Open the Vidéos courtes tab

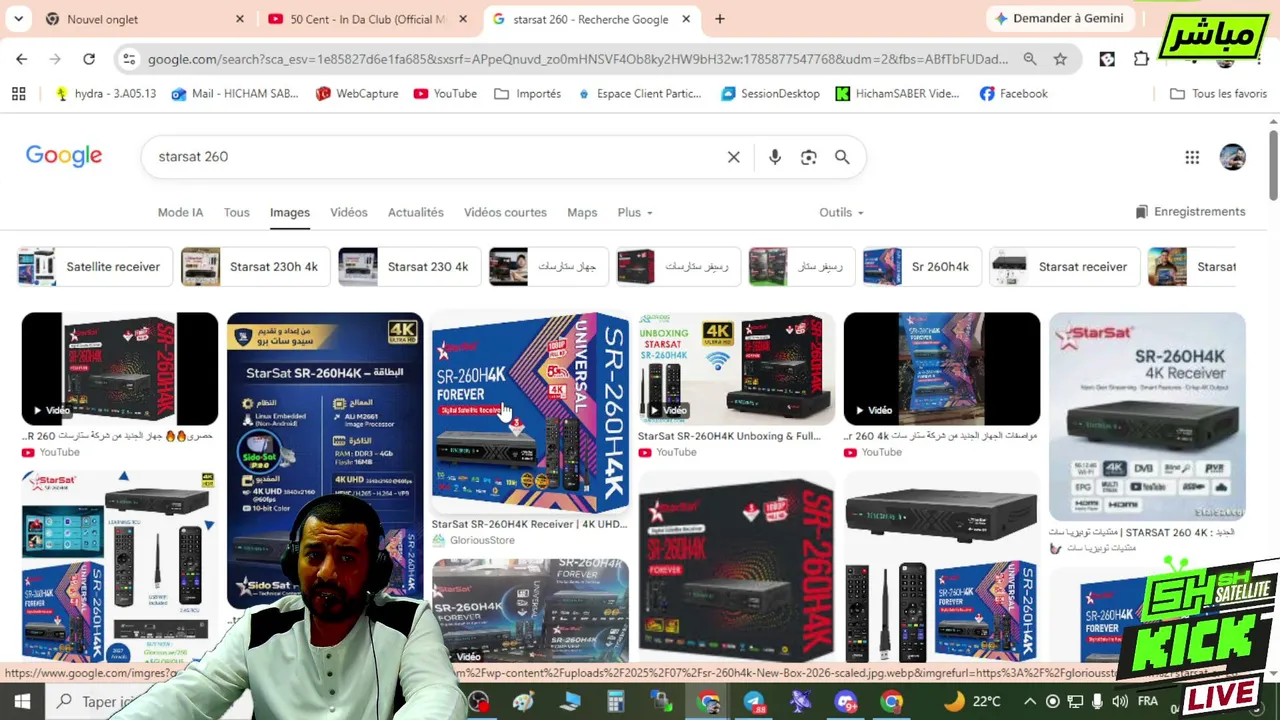click(505, 212)
